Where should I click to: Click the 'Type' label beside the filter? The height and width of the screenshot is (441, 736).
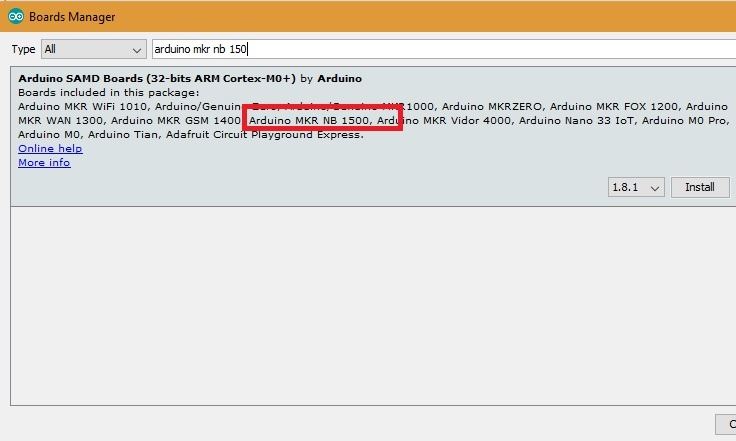(x=23, y=49)
